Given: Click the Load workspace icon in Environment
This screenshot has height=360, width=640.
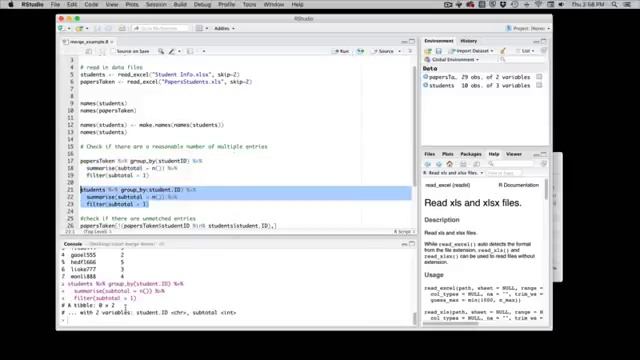Looking at the screenshot, I should pos(428,51).
